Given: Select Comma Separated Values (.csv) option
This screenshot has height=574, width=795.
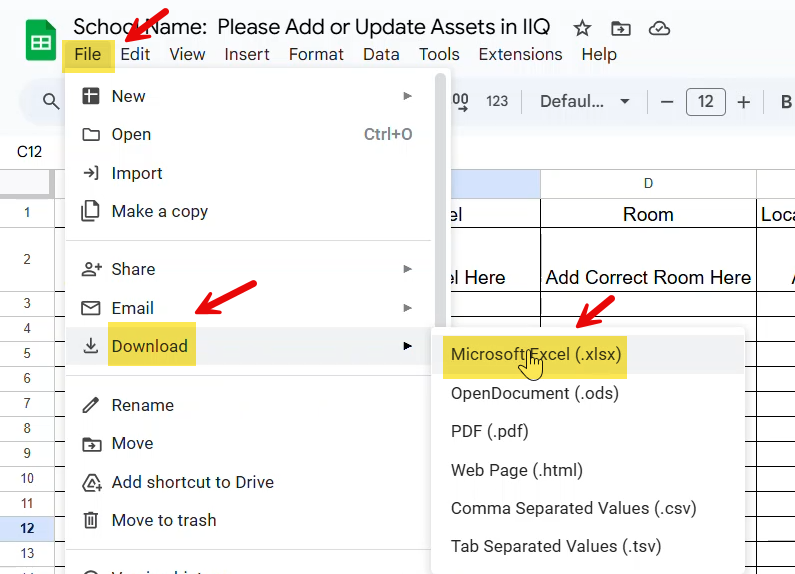Looking at the screenshot, I should click(573, 508).
